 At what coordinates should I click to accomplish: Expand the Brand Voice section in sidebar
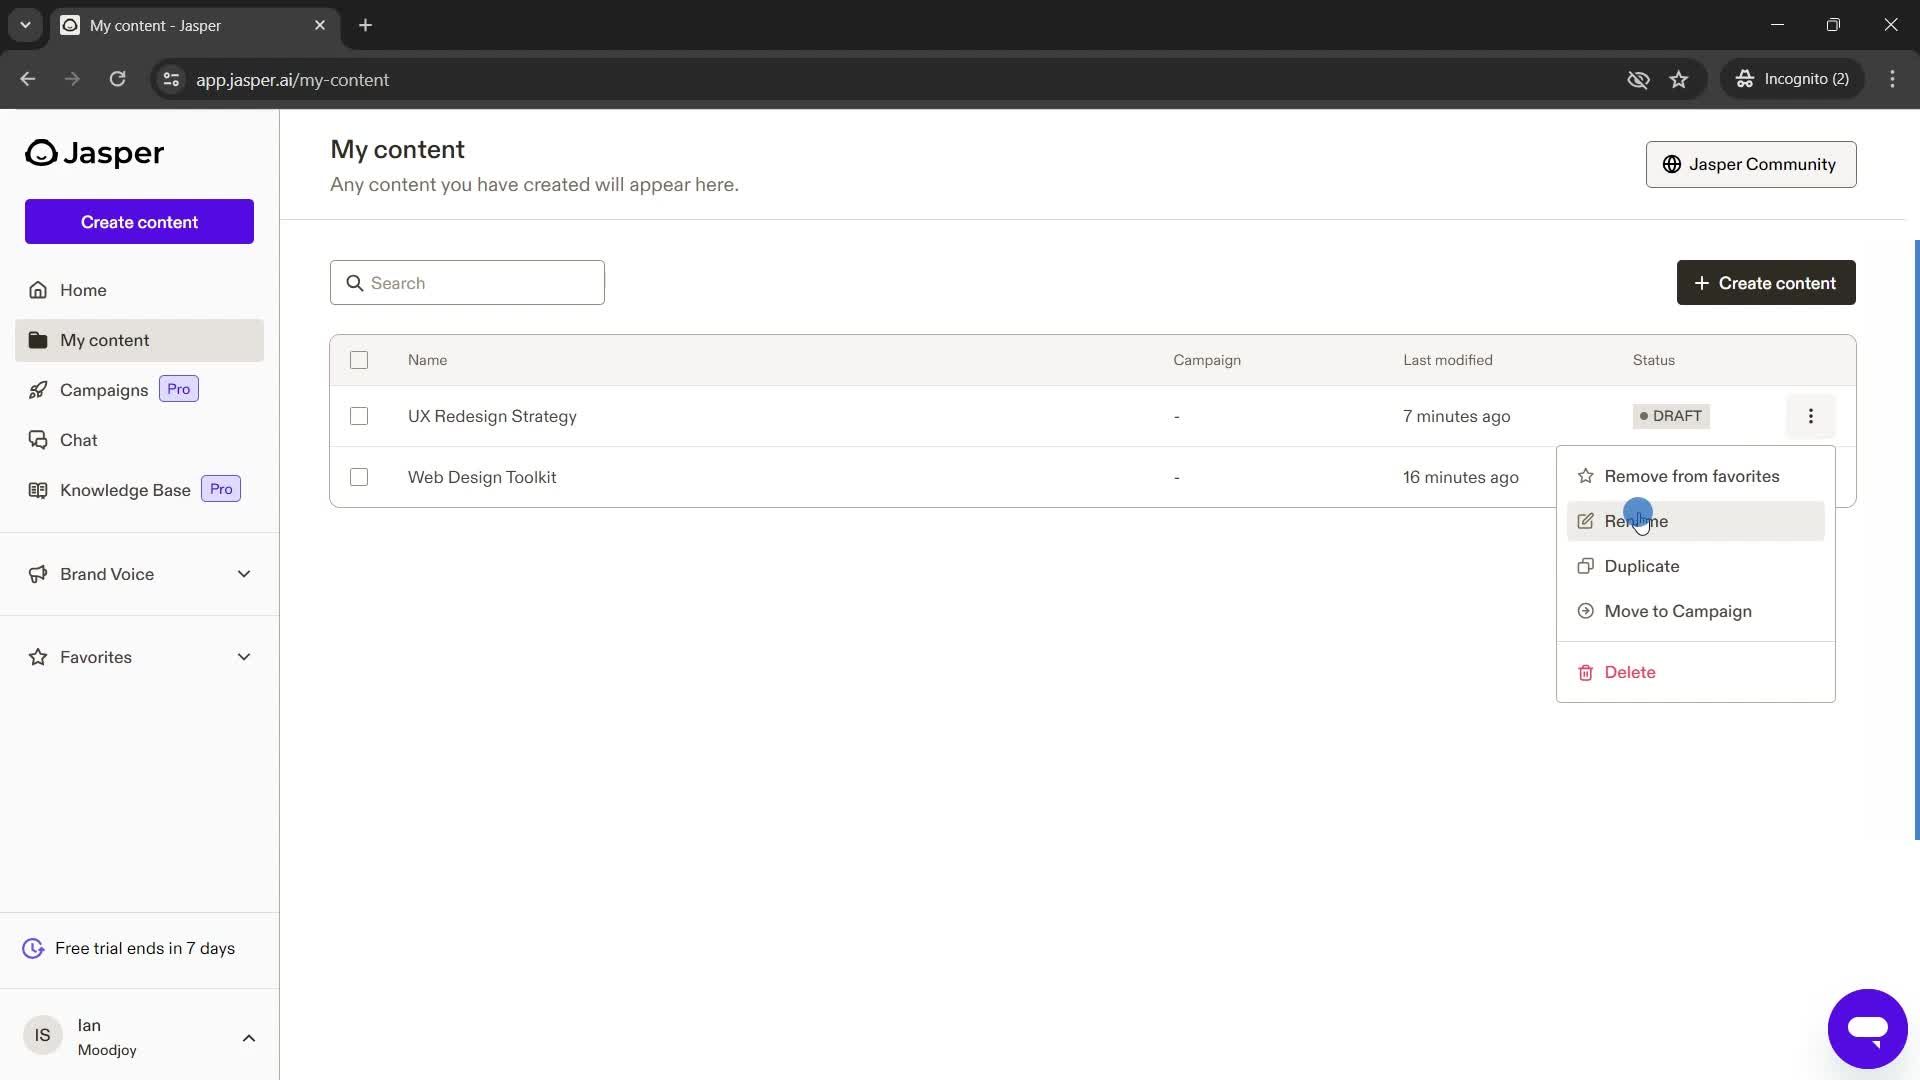[x=244, y=574]
